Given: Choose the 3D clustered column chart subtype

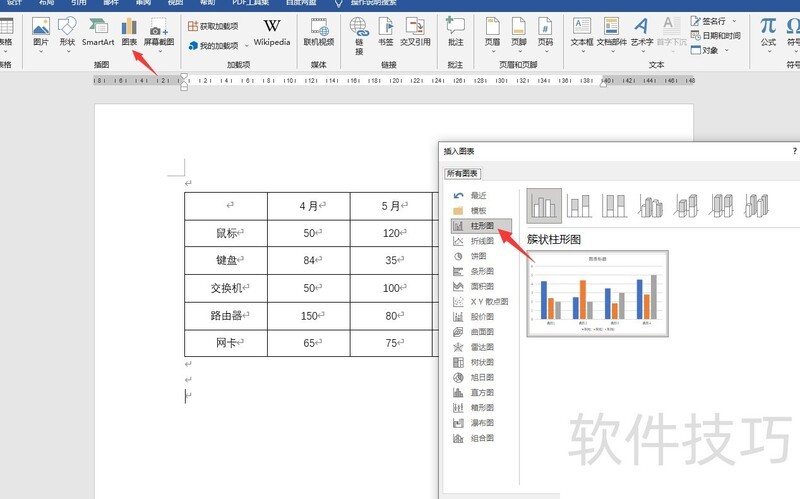Looking at the screenshot, I should [x=650, y=207].
